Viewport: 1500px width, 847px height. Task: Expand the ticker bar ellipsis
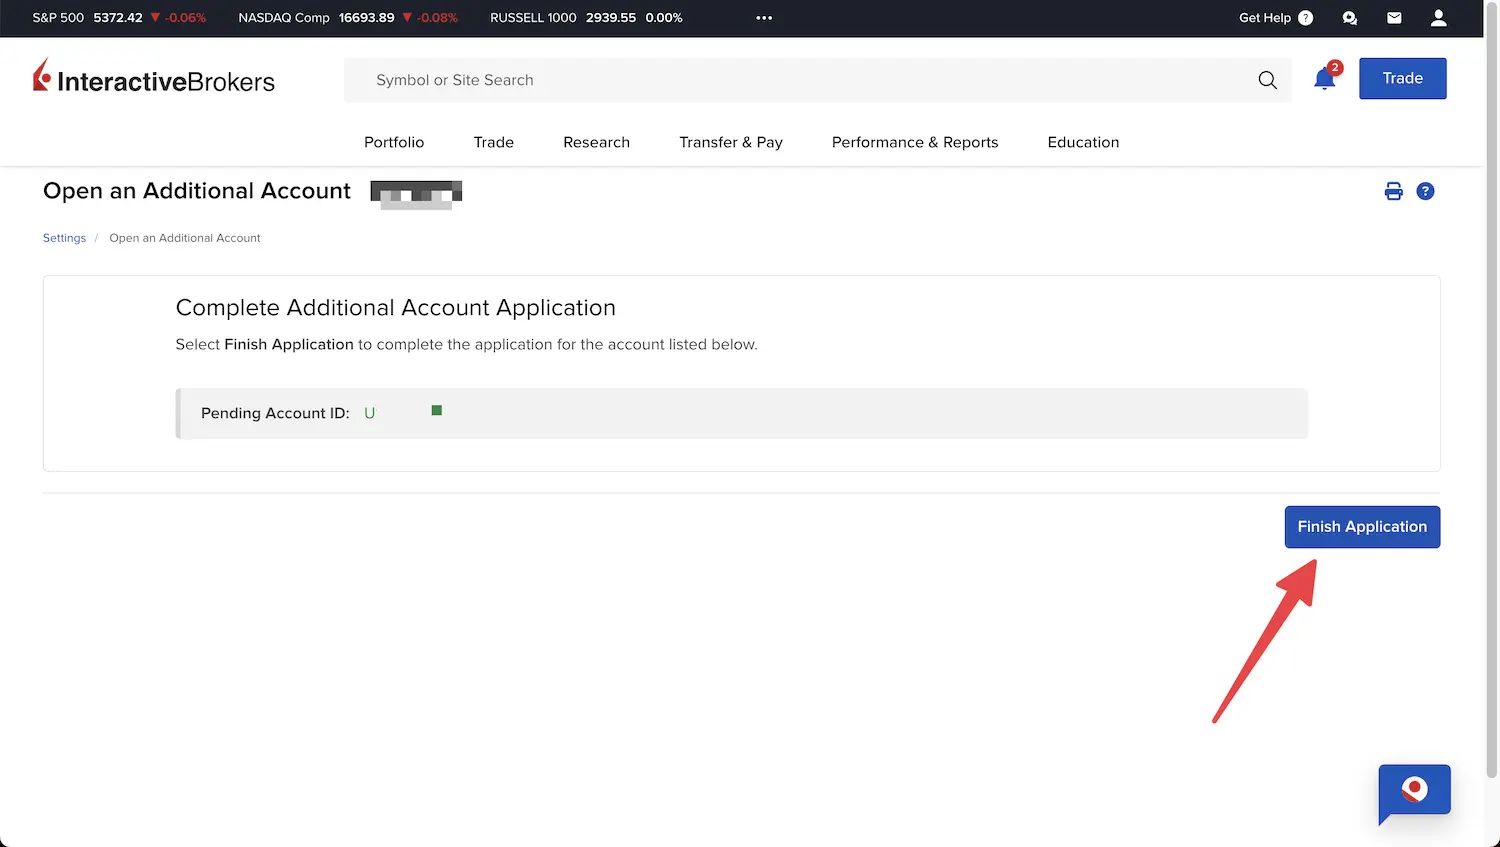[764, 18]
